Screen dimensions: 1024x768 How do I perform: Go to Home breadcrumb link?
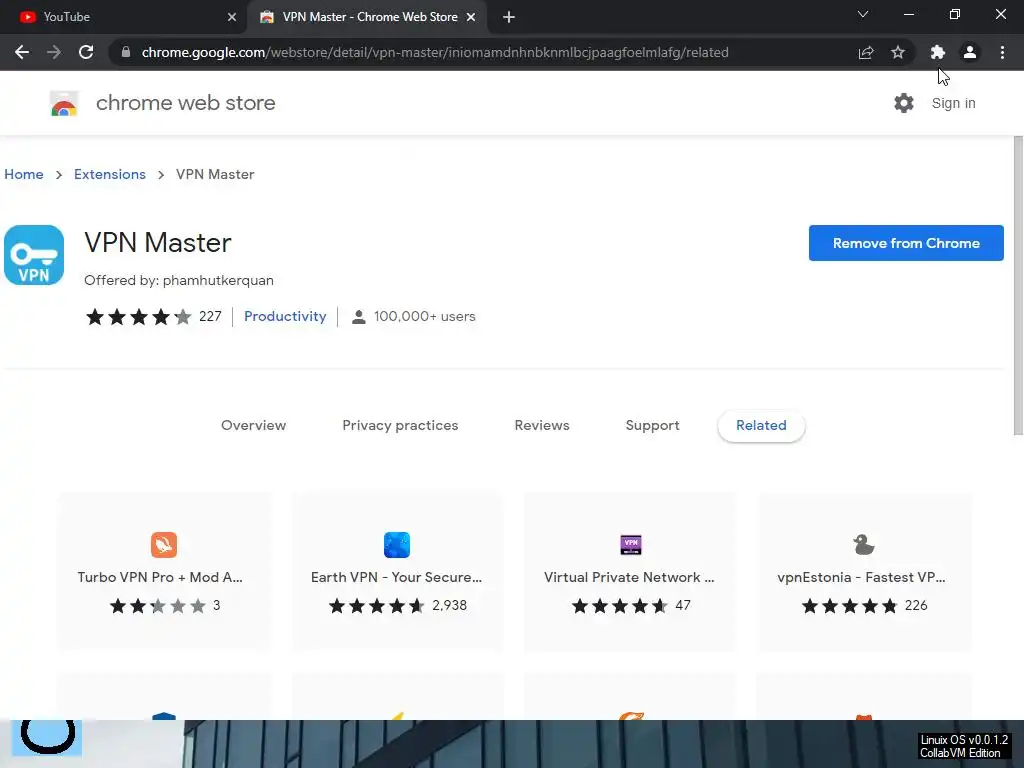click(24, 174)
